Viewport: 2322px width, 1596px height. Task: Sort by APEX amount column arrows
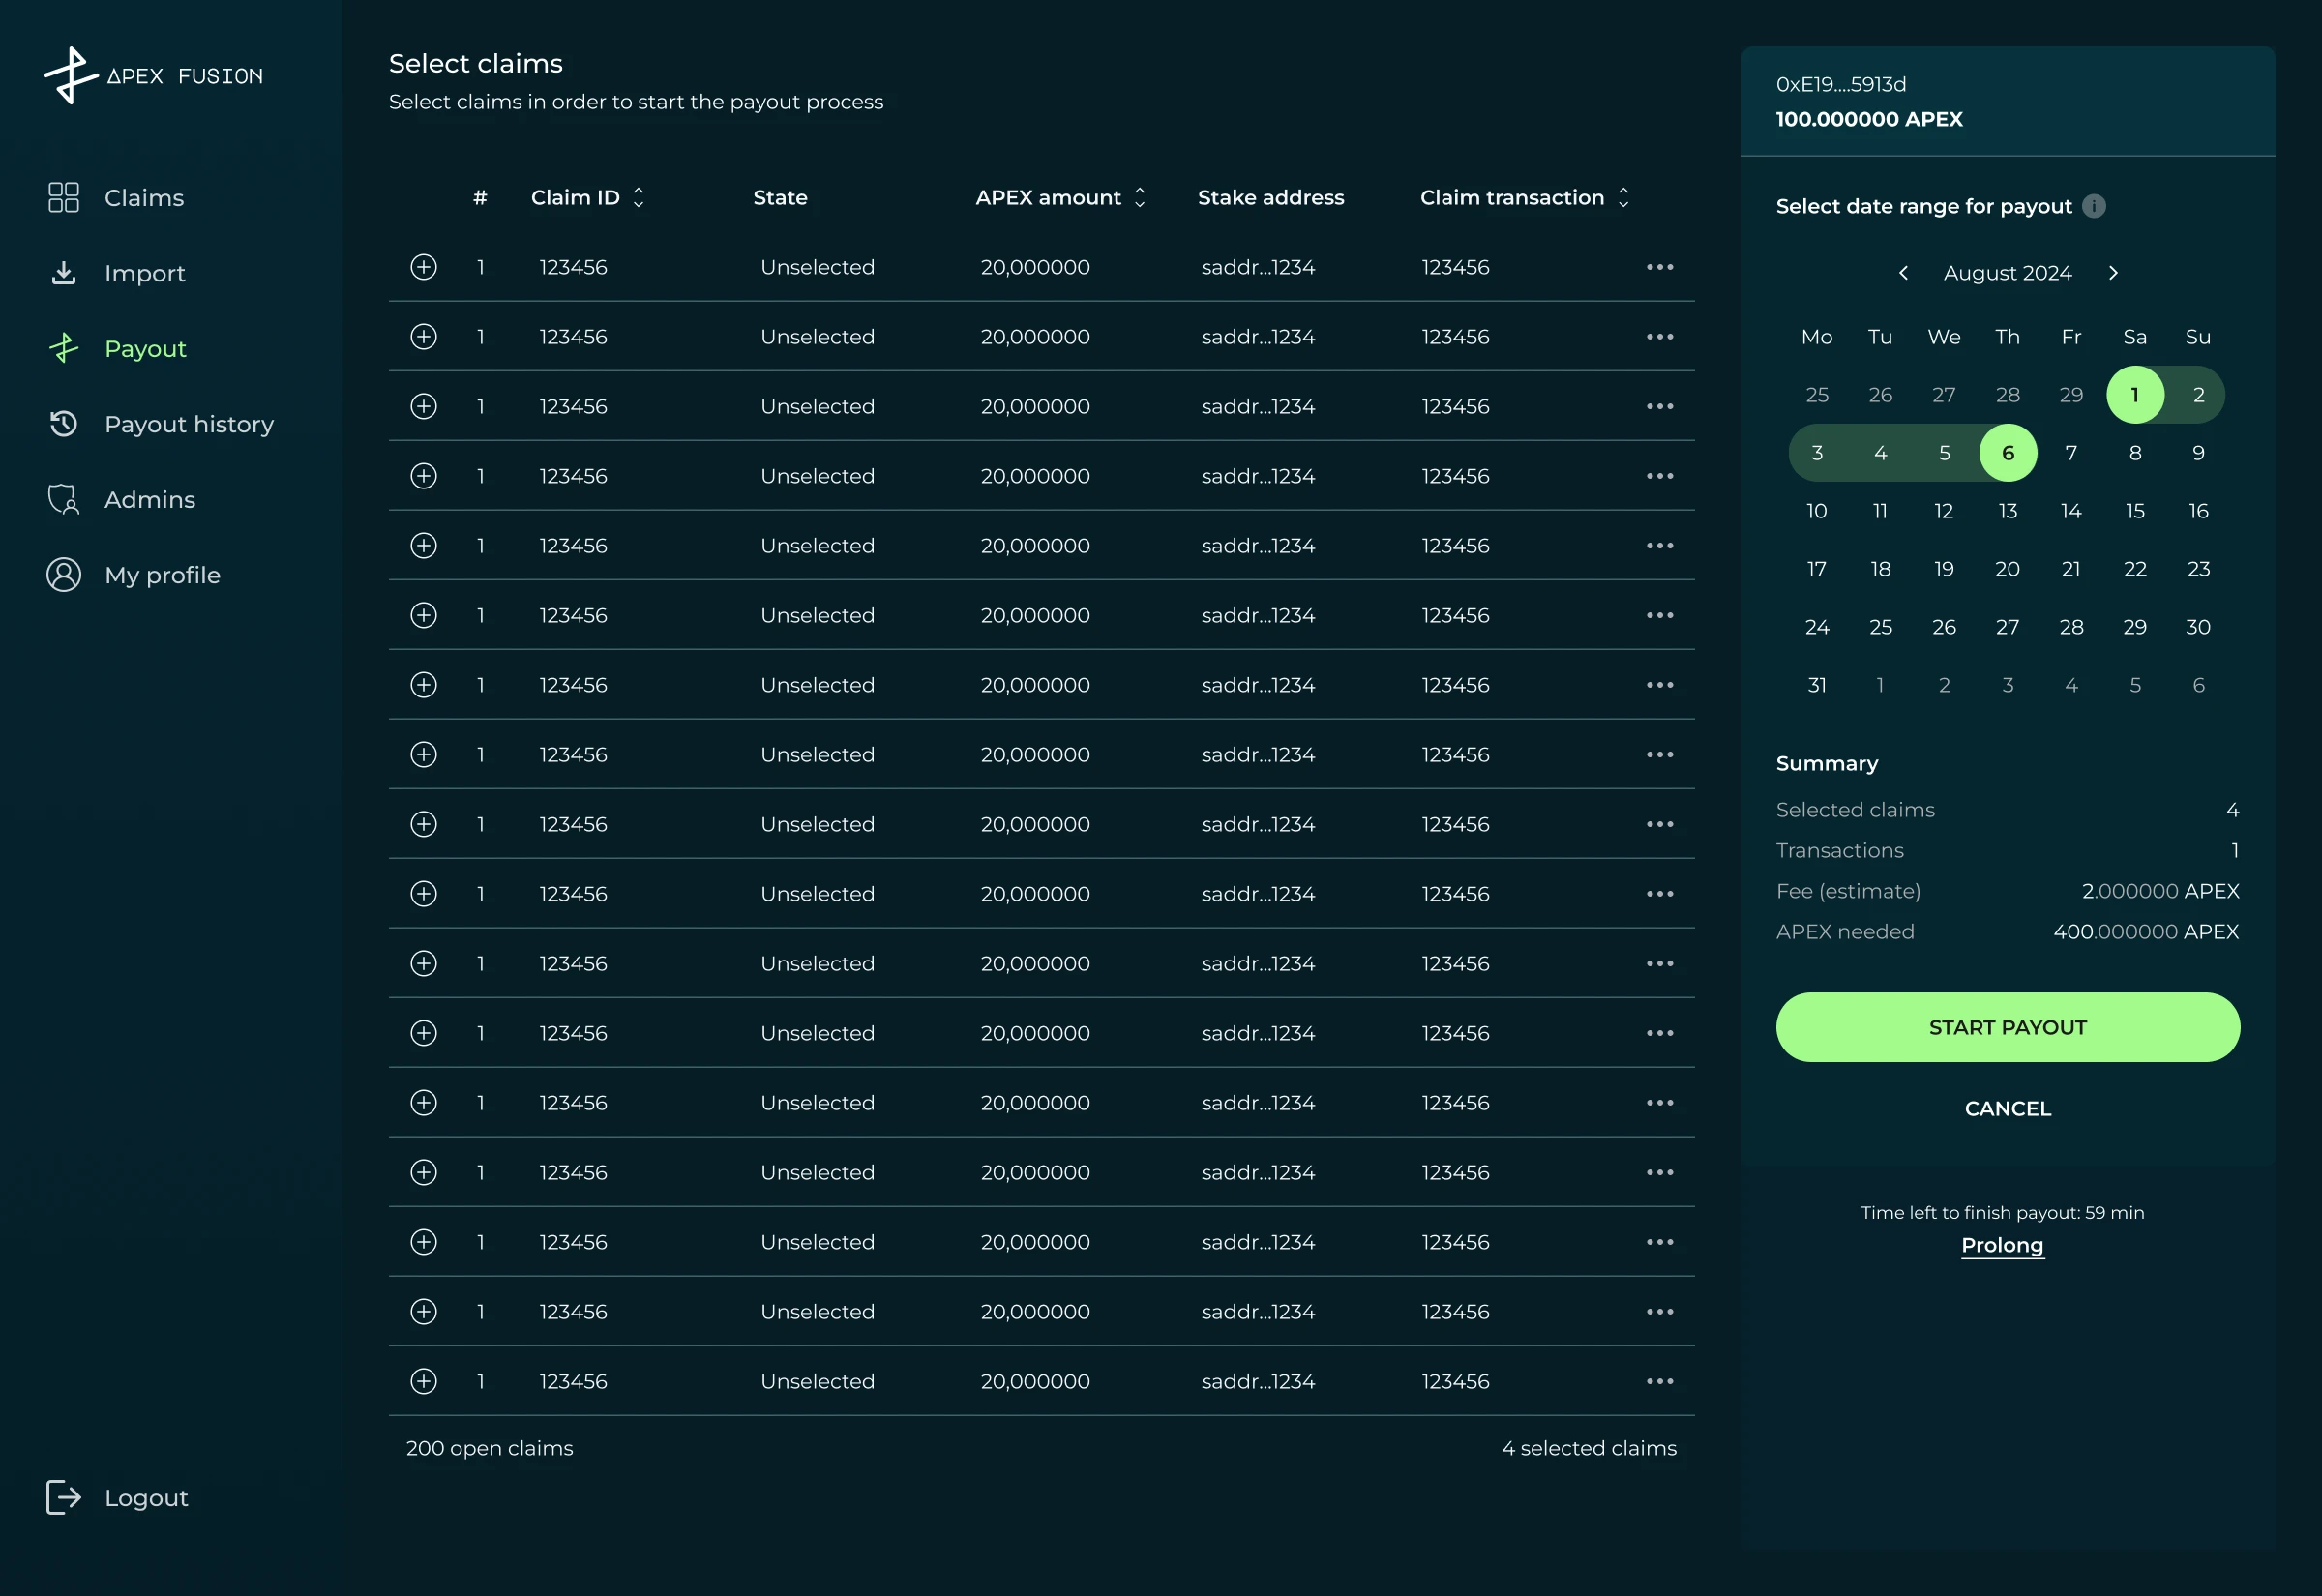1140,197
